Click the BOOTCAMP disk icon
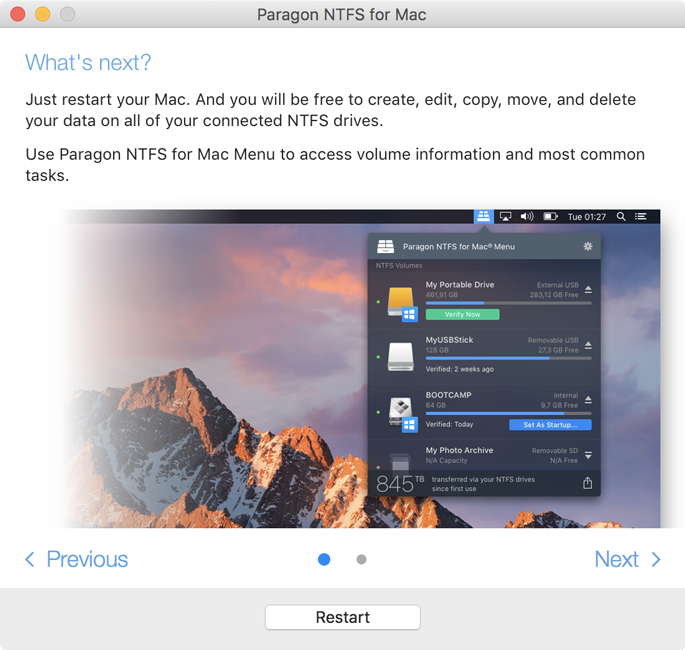 tap(402, 414)
